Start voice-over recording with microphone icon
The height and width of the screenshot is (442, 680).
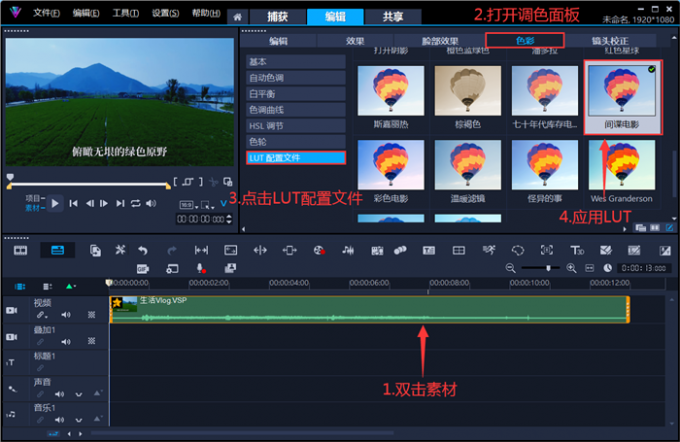click(201, 269)
